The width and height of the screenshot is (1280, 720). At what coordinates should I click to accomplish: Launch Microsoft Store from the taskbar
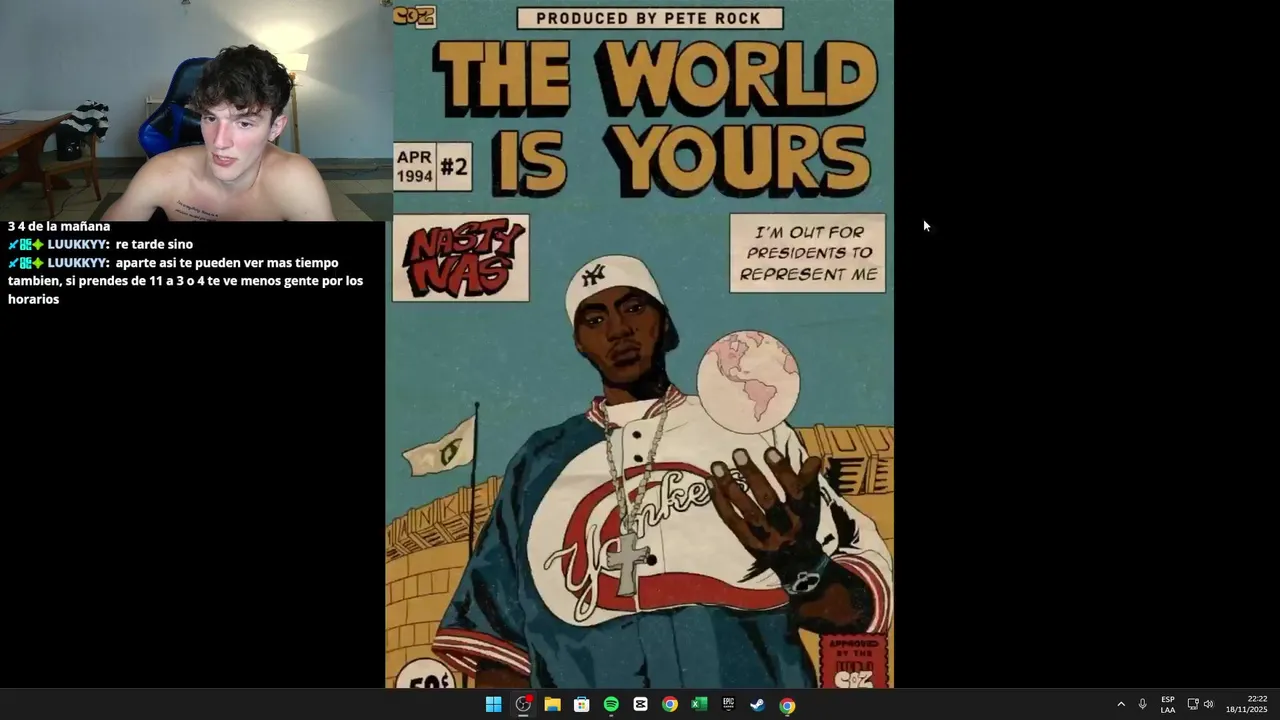click(581, 705)
